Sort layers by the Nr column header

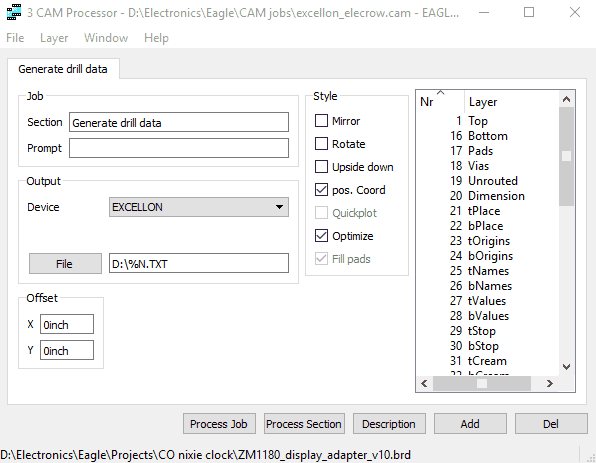coord(441,101)
